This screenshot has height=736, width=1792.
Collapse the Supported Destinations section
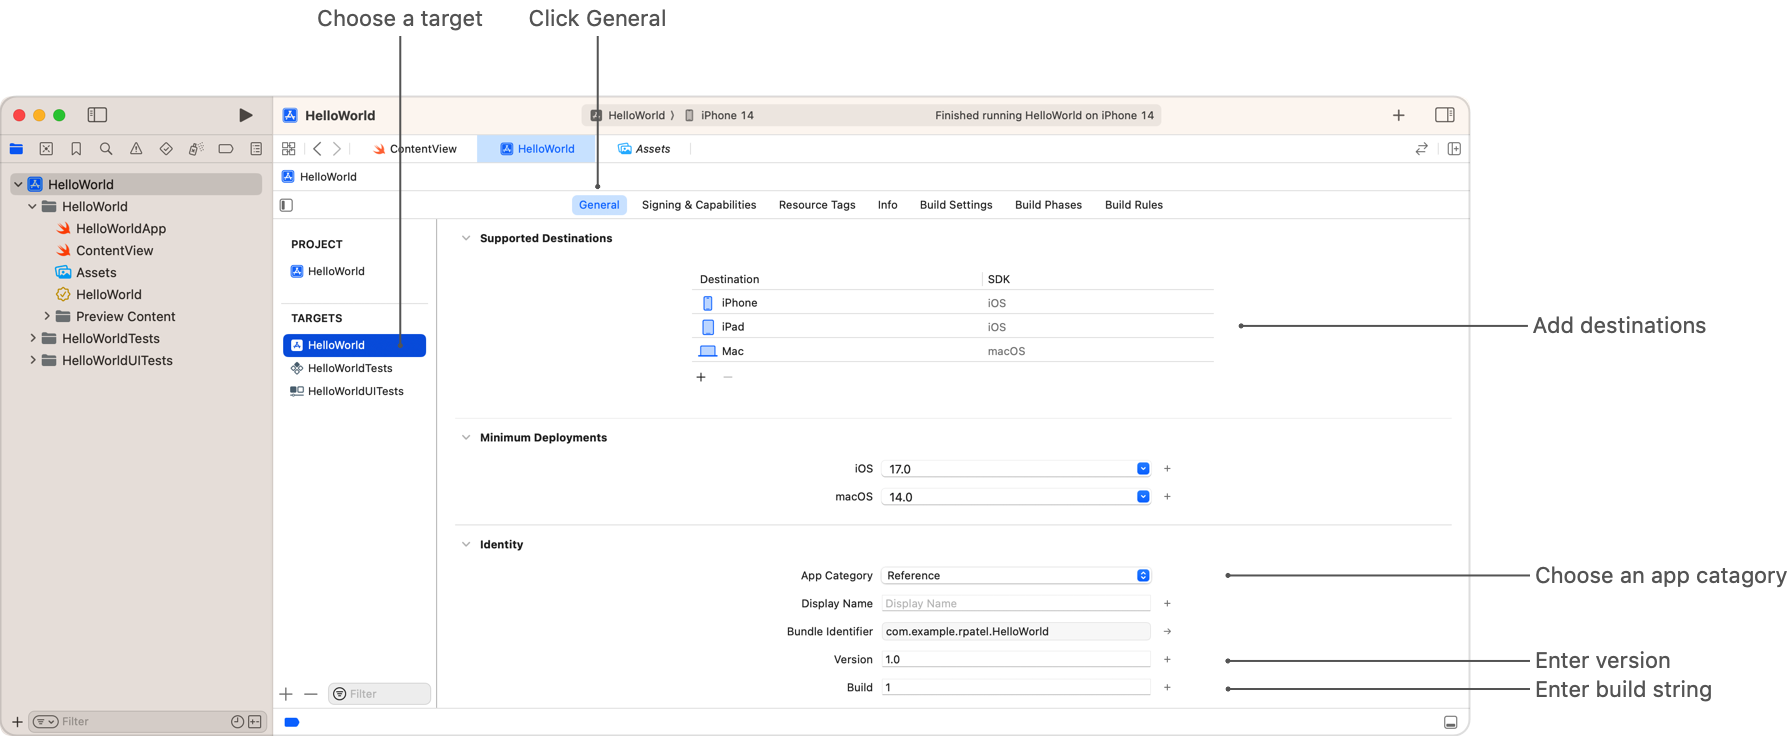tap(466, 238)
